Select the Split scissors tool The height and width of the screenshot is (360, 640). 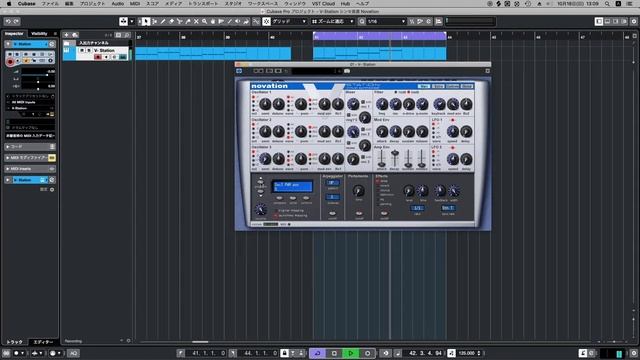point(179,21)
